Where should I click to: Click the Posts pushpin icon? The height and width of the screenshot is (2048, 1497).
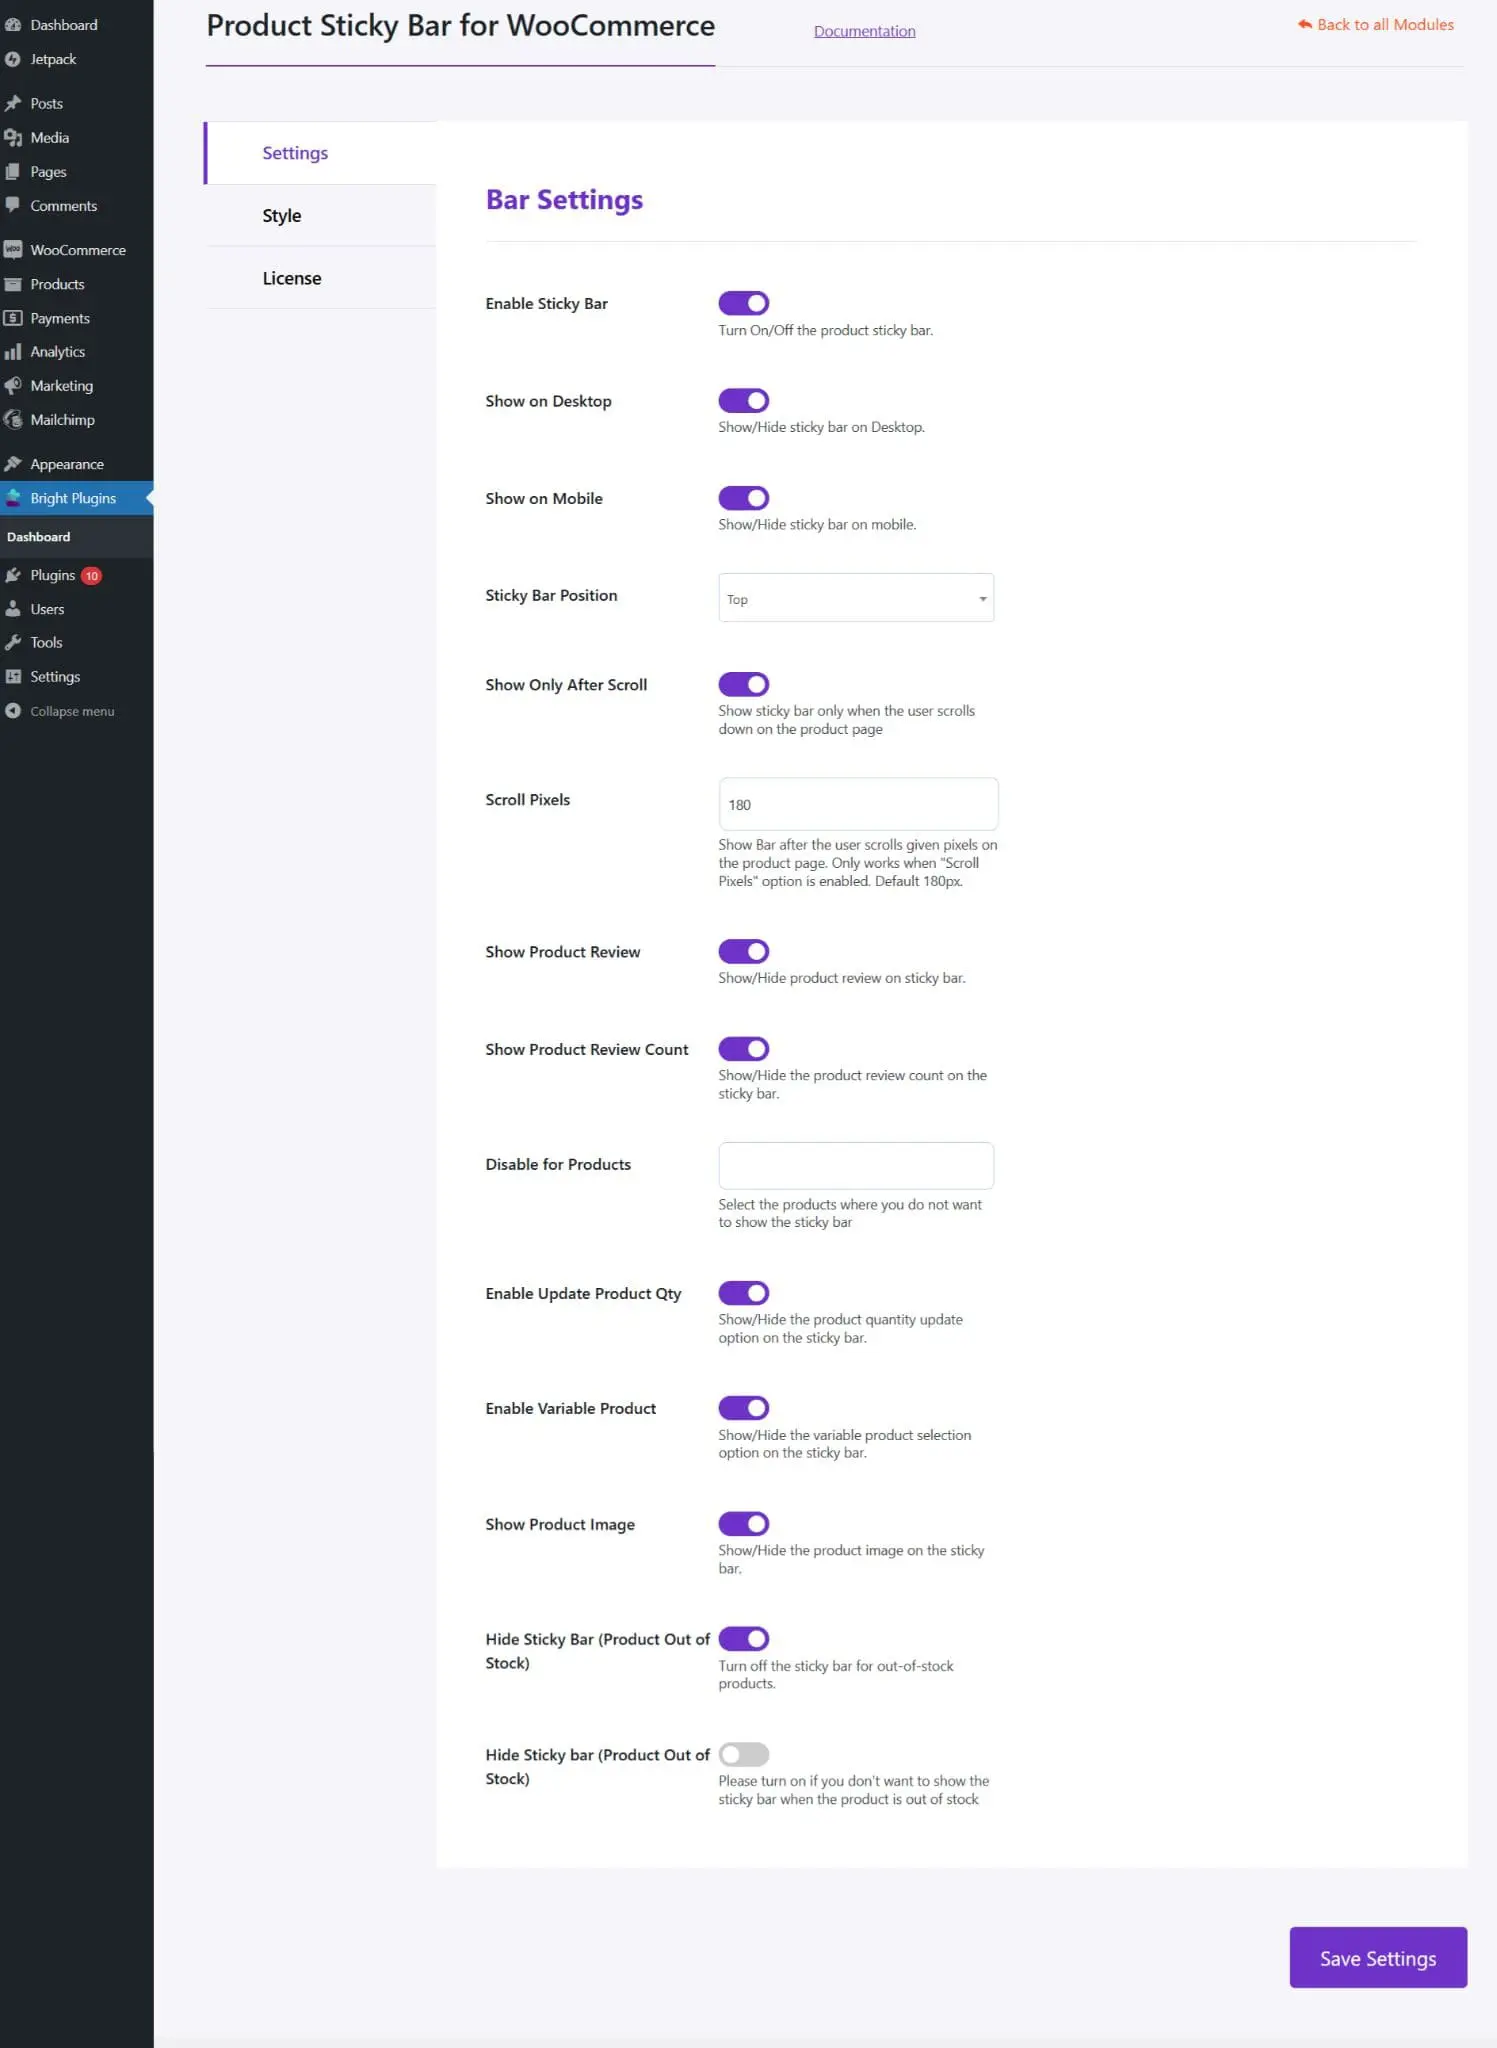coord(13,103)
